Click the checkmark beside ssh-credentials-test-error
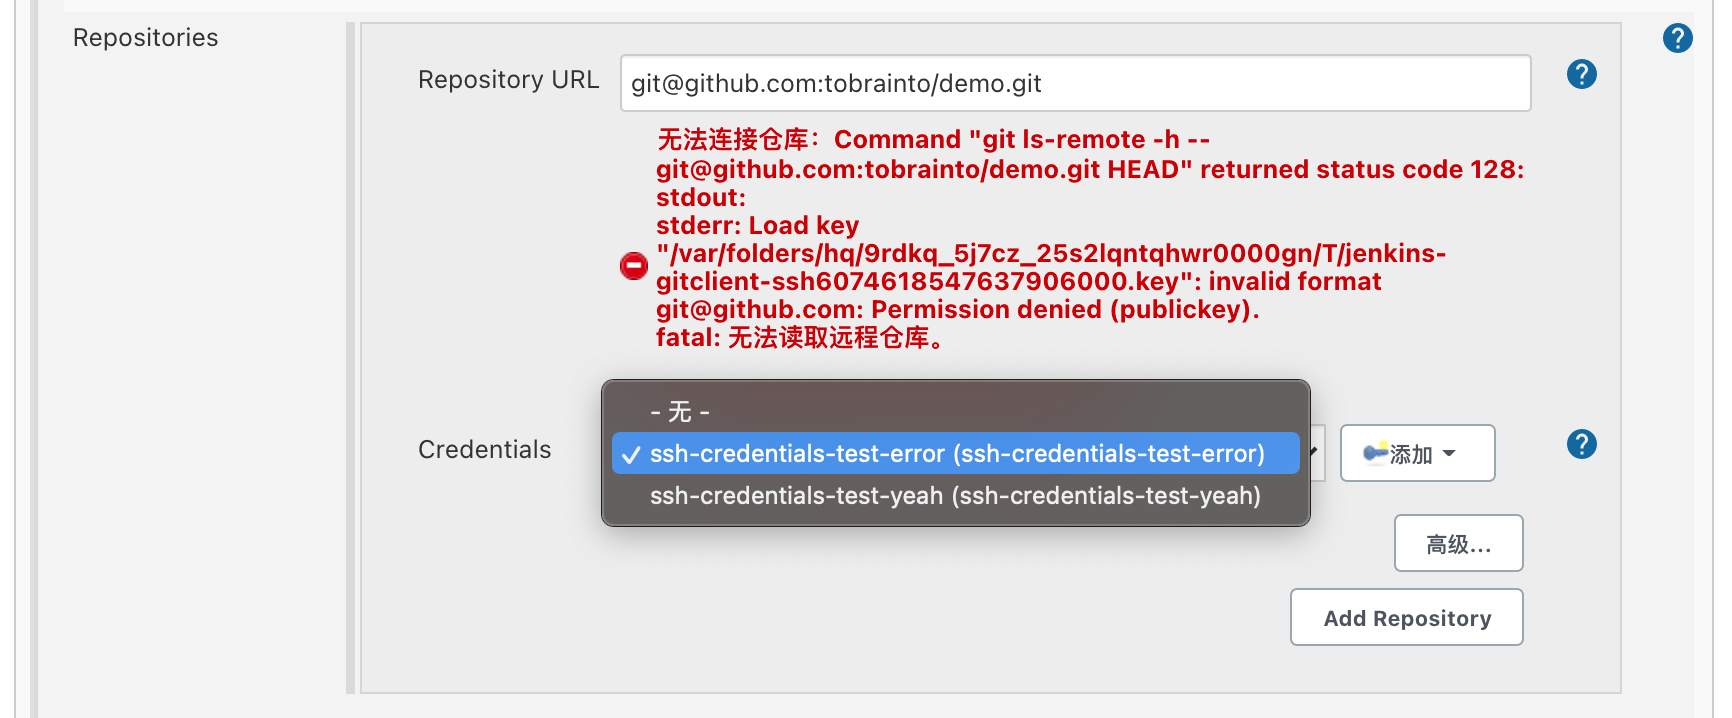The height and width of the screenshot is (718, 1732). [630, 455]
